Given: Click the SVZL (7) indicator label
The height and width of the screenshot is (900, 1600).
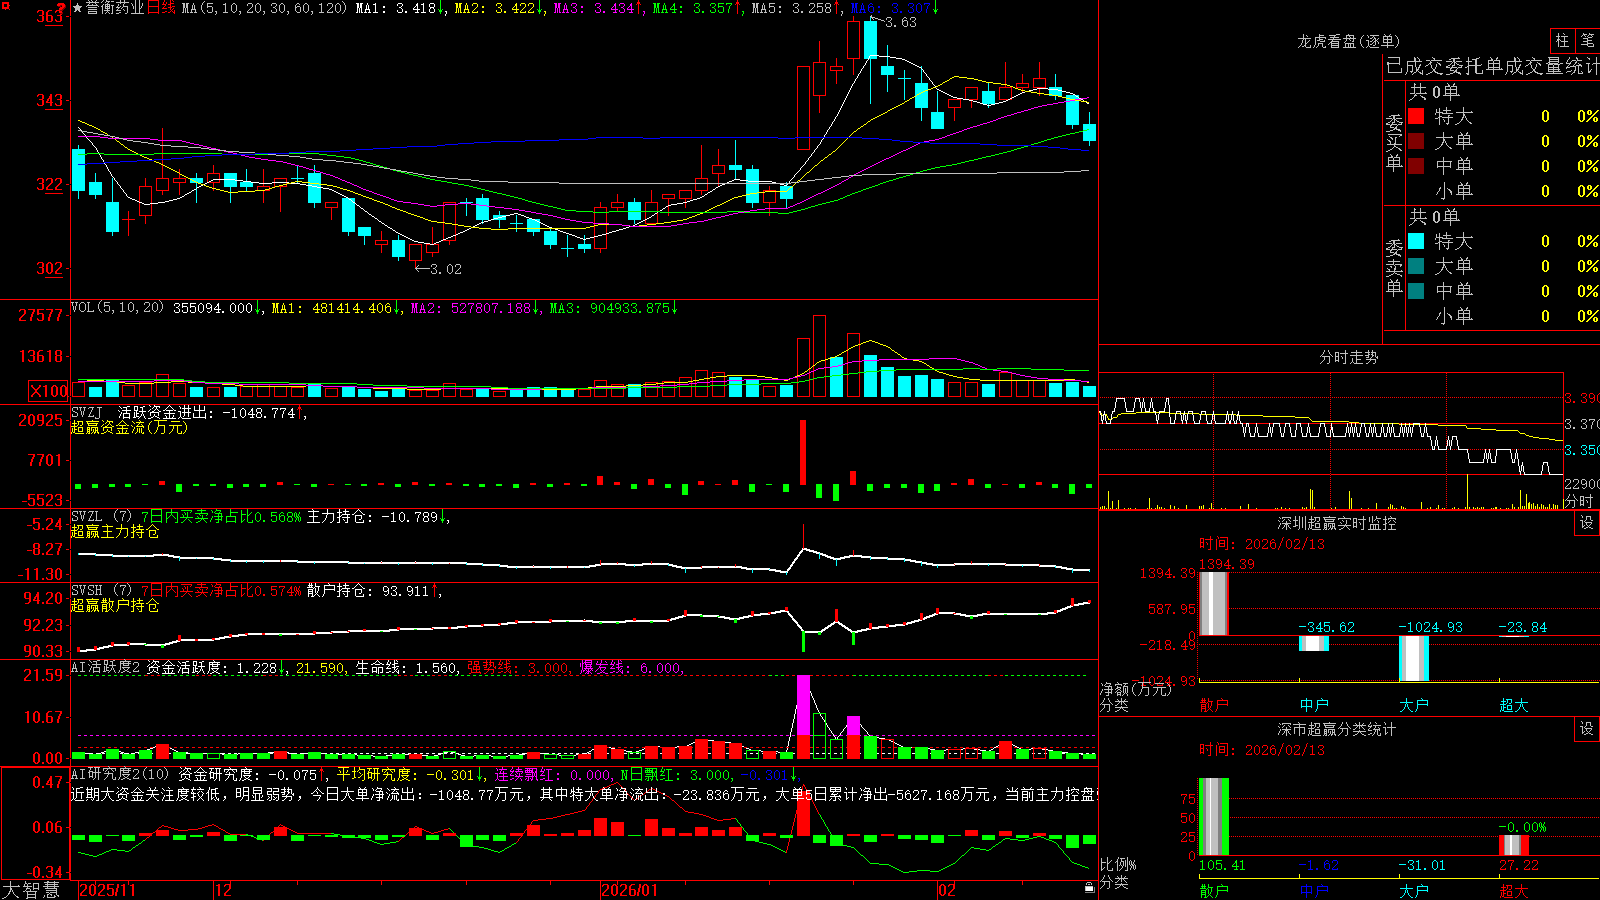Looking at the screenshot, I should click(x=101, y=517).
